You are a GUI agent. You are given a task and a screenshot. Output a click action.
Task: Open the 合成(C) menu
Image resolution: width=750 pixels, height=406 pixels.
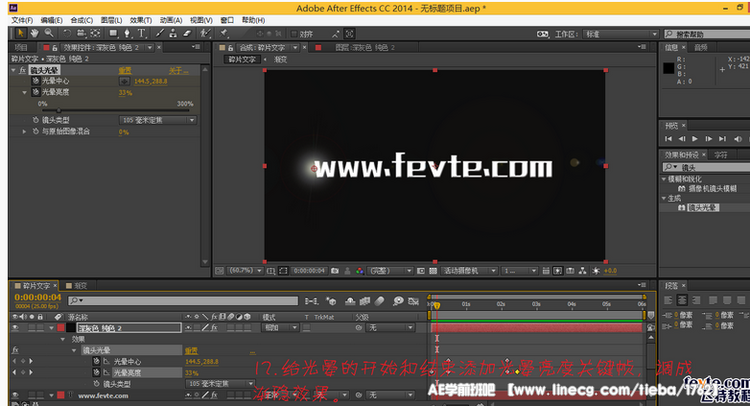click(x=82, y=20)
